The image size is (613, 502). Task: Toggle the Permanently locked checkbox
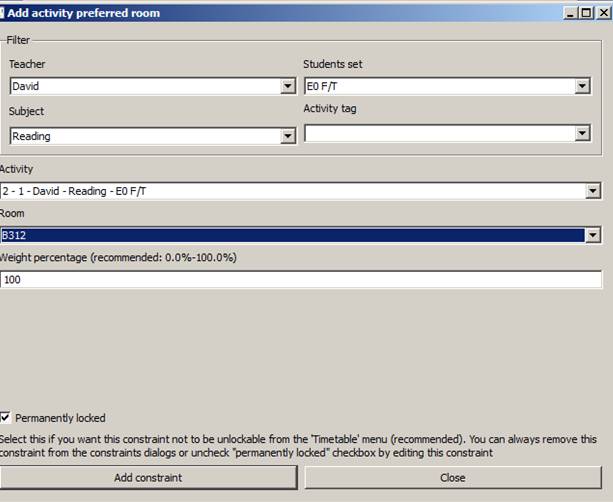[x=7, y=418]
